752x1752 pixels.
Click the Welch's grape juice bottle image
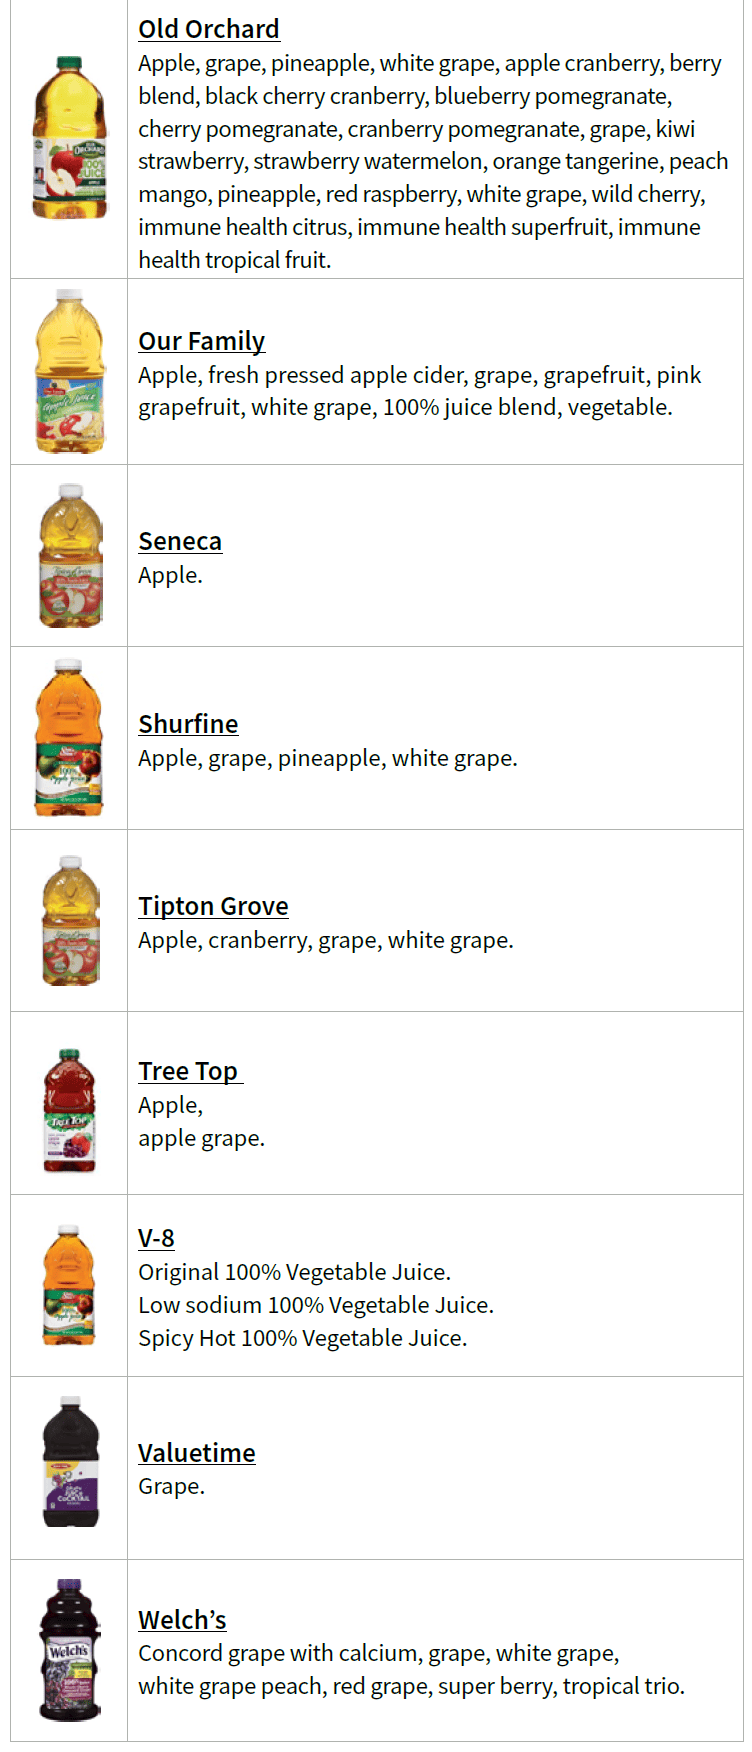pyautogui.click(x=69, y=1650)
